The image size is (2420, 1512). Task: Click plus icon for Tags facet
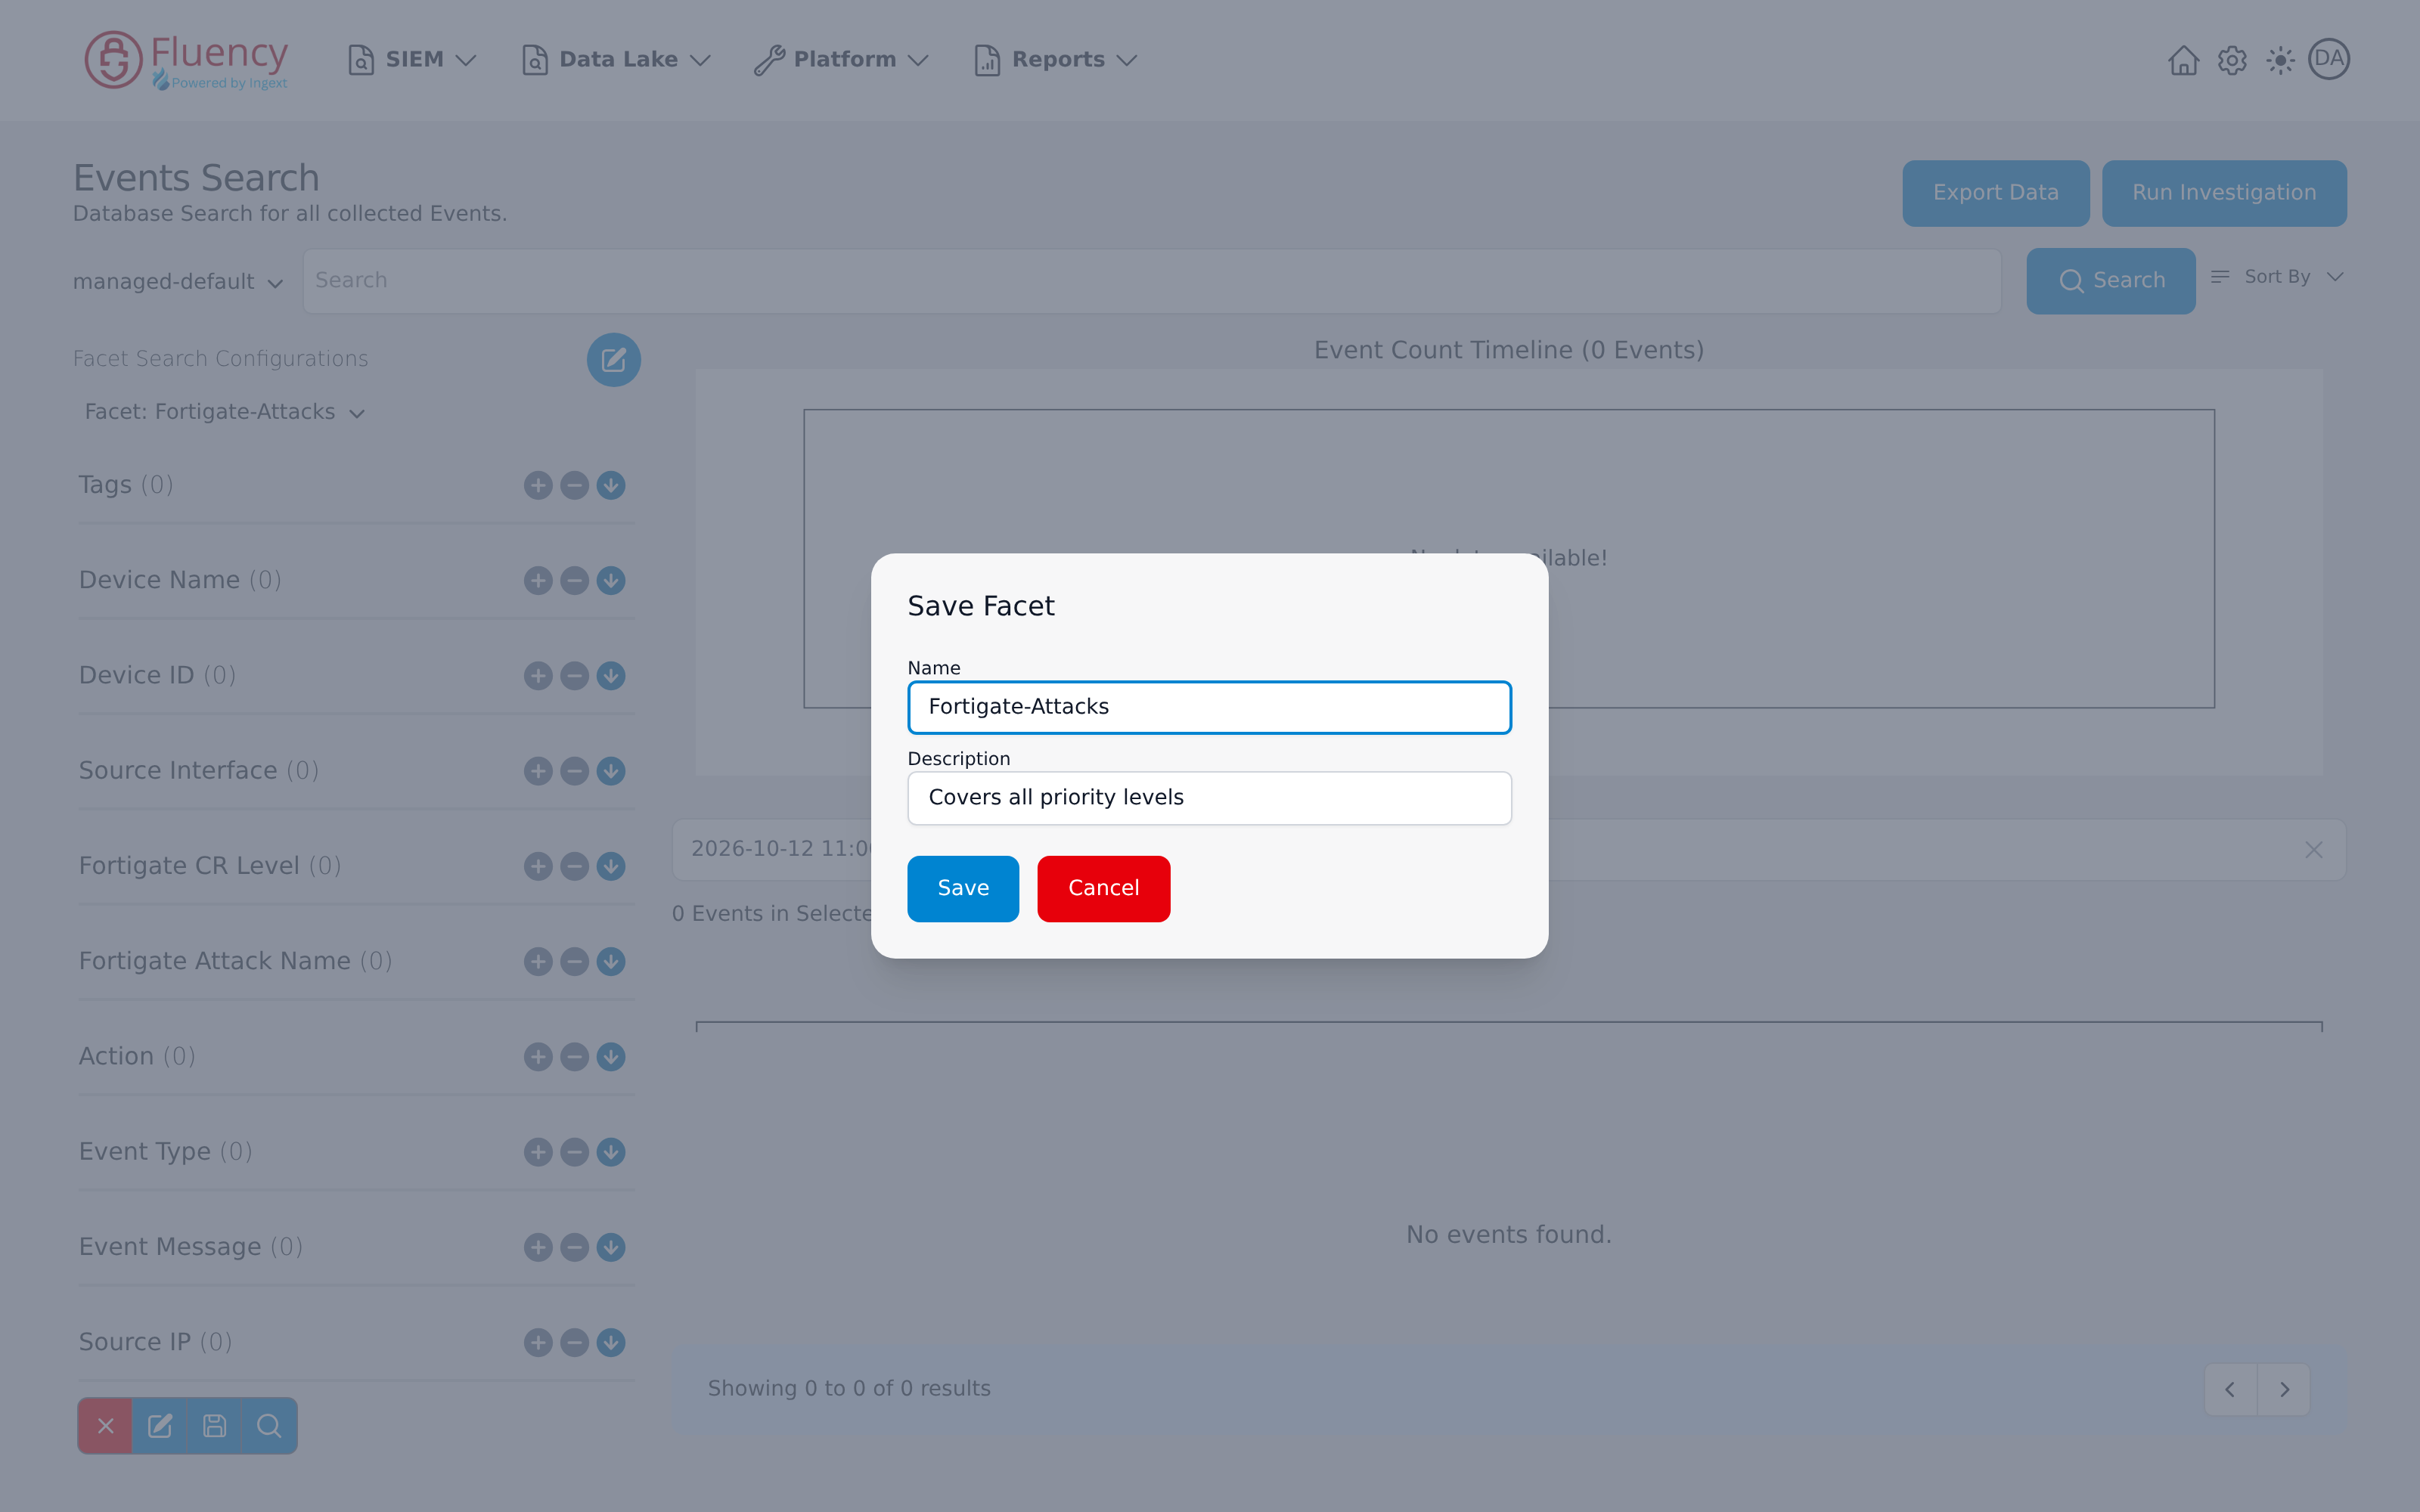[538, 485]
